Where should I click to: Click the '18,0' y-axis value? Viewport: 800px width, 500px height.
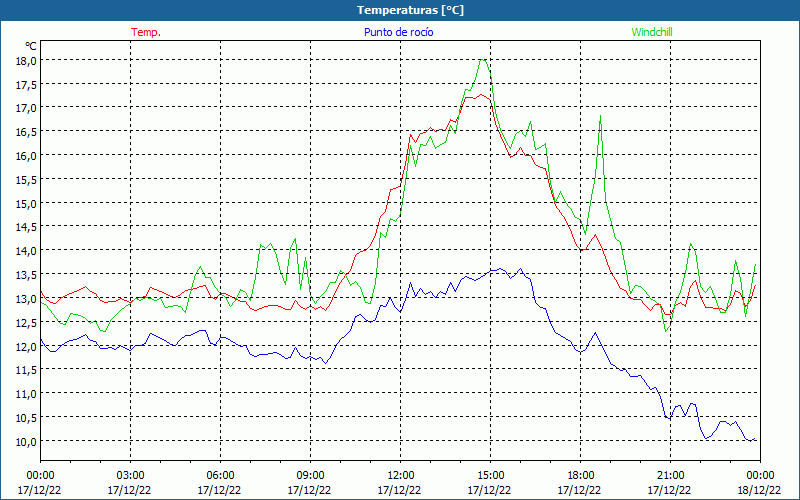point(27,61)
